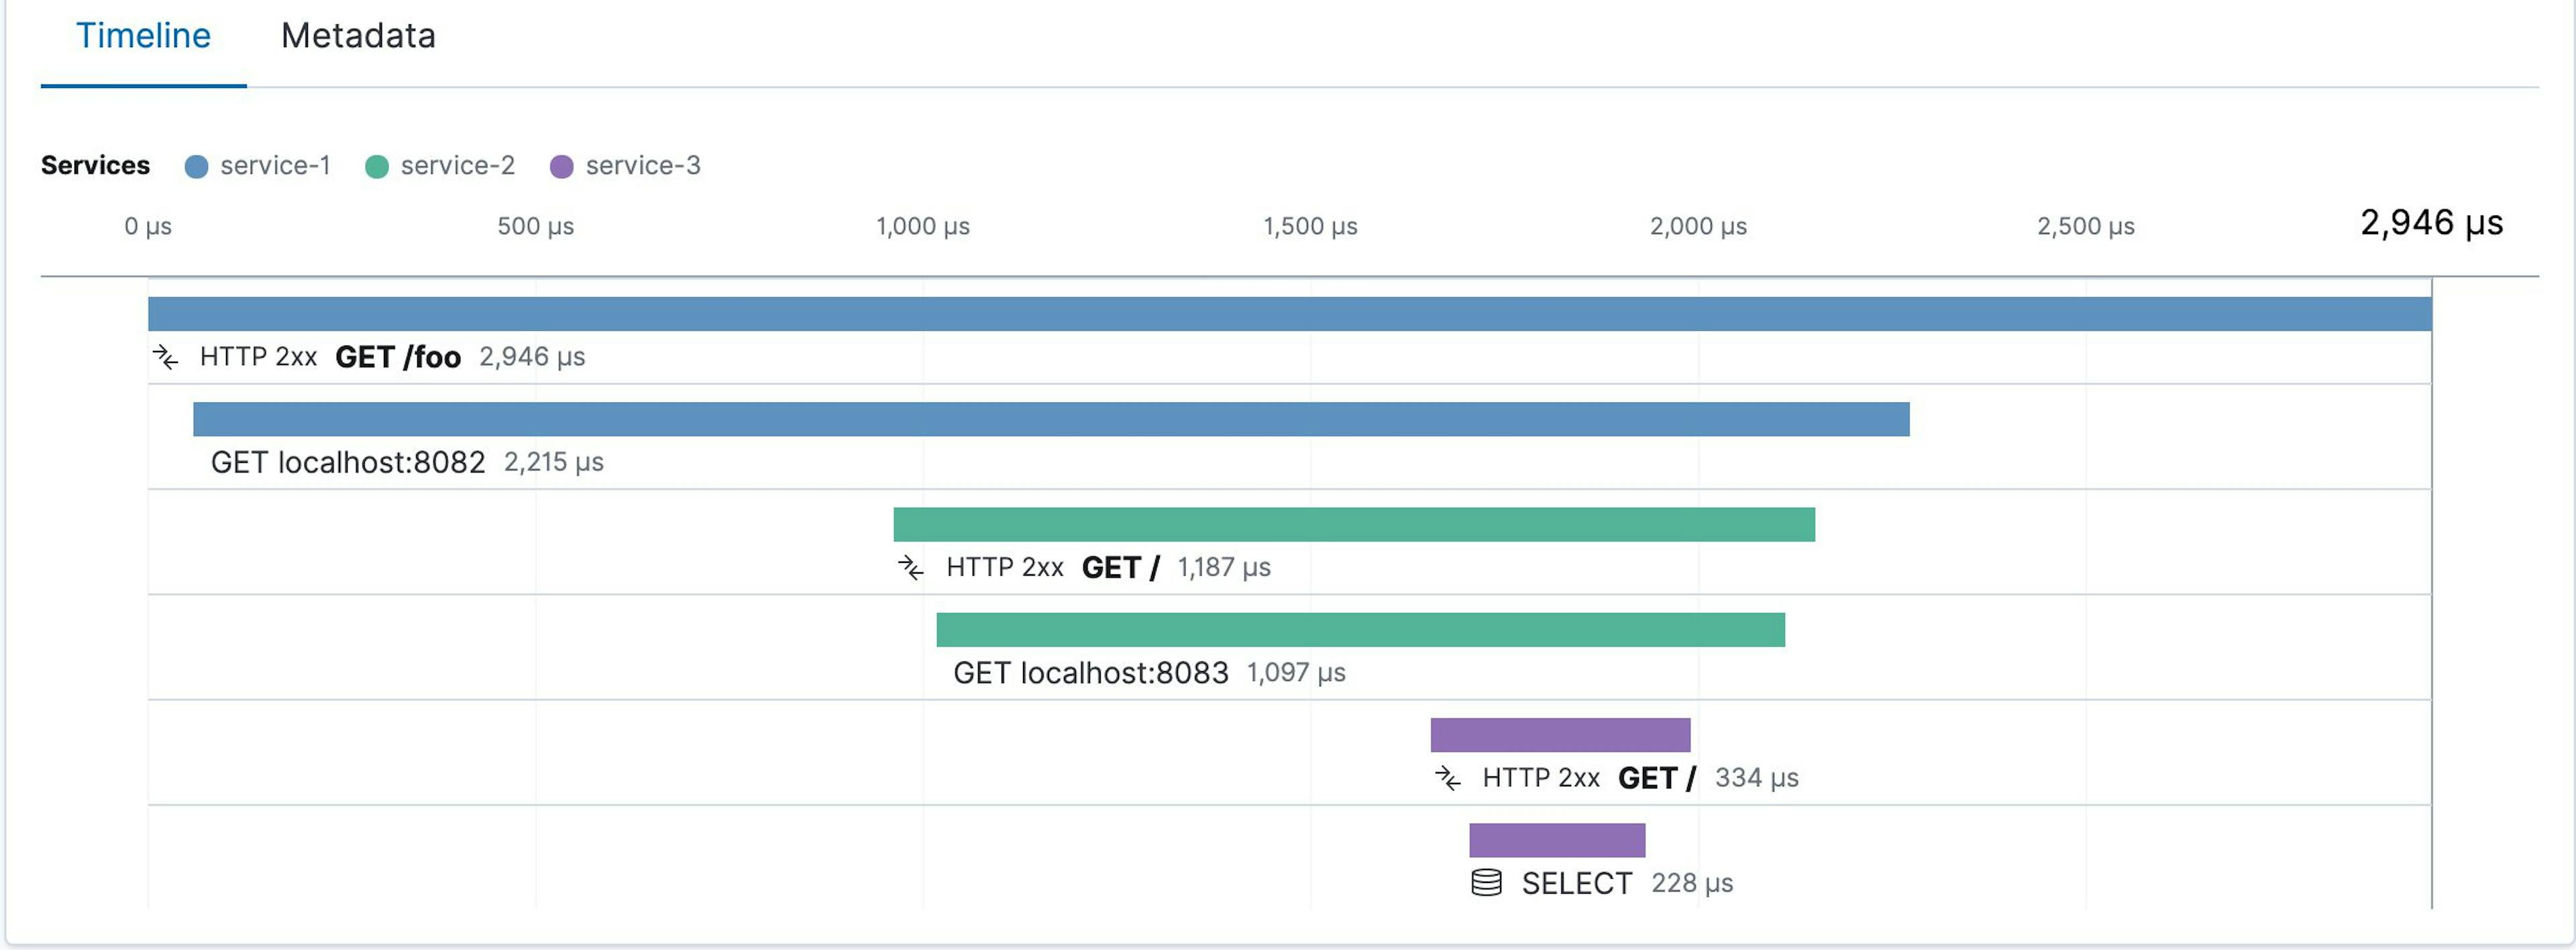
Task: Switch to the Metadata tab
Action: 358,36
